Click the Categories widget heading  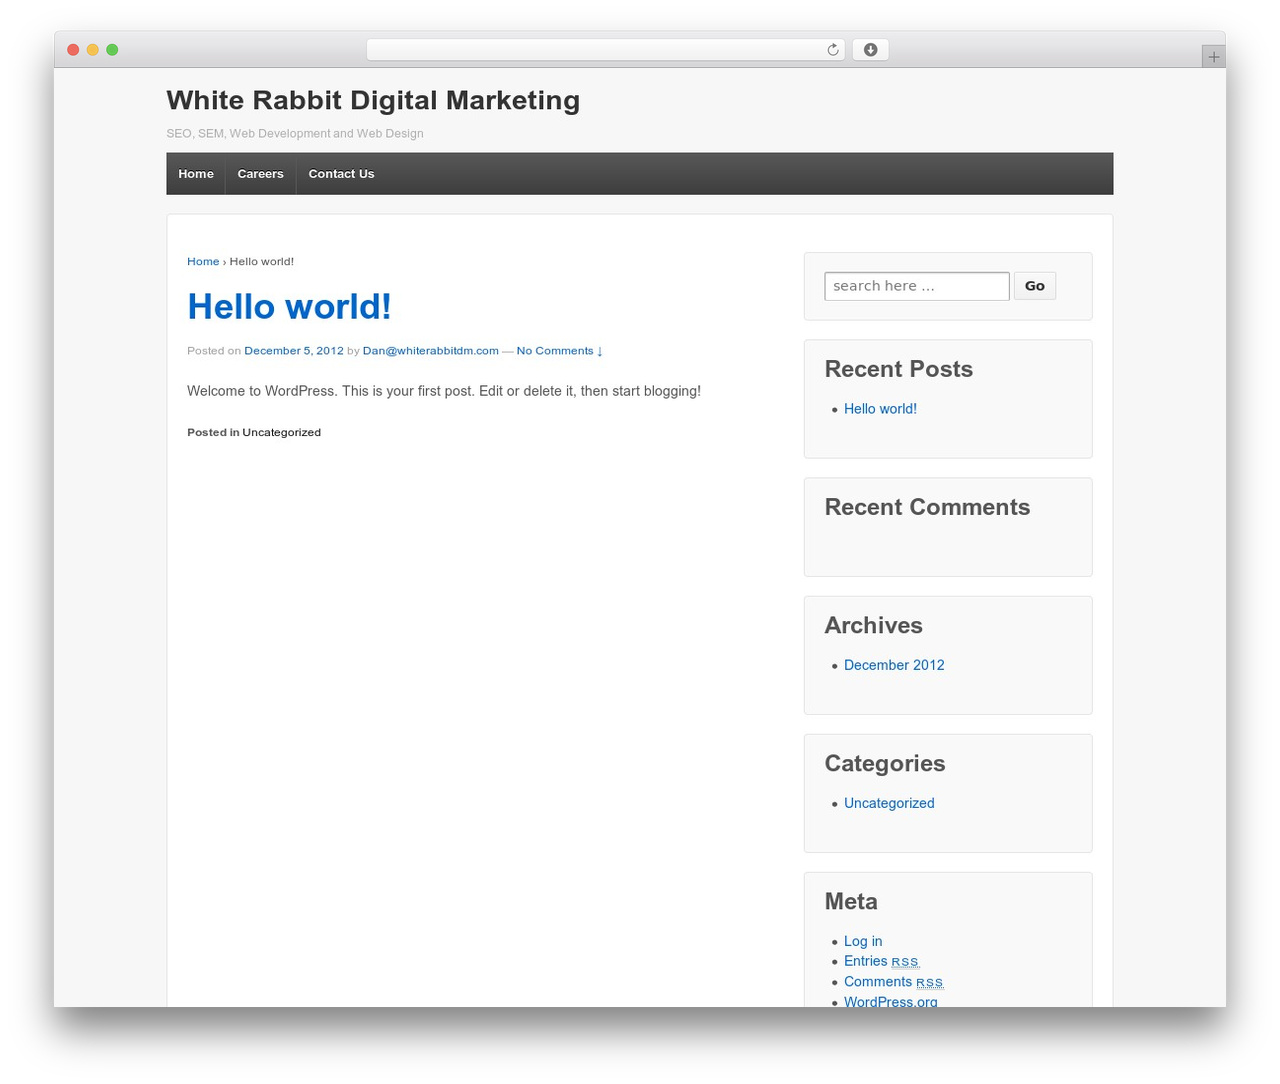pyautogui.click(x=885, y=763)
